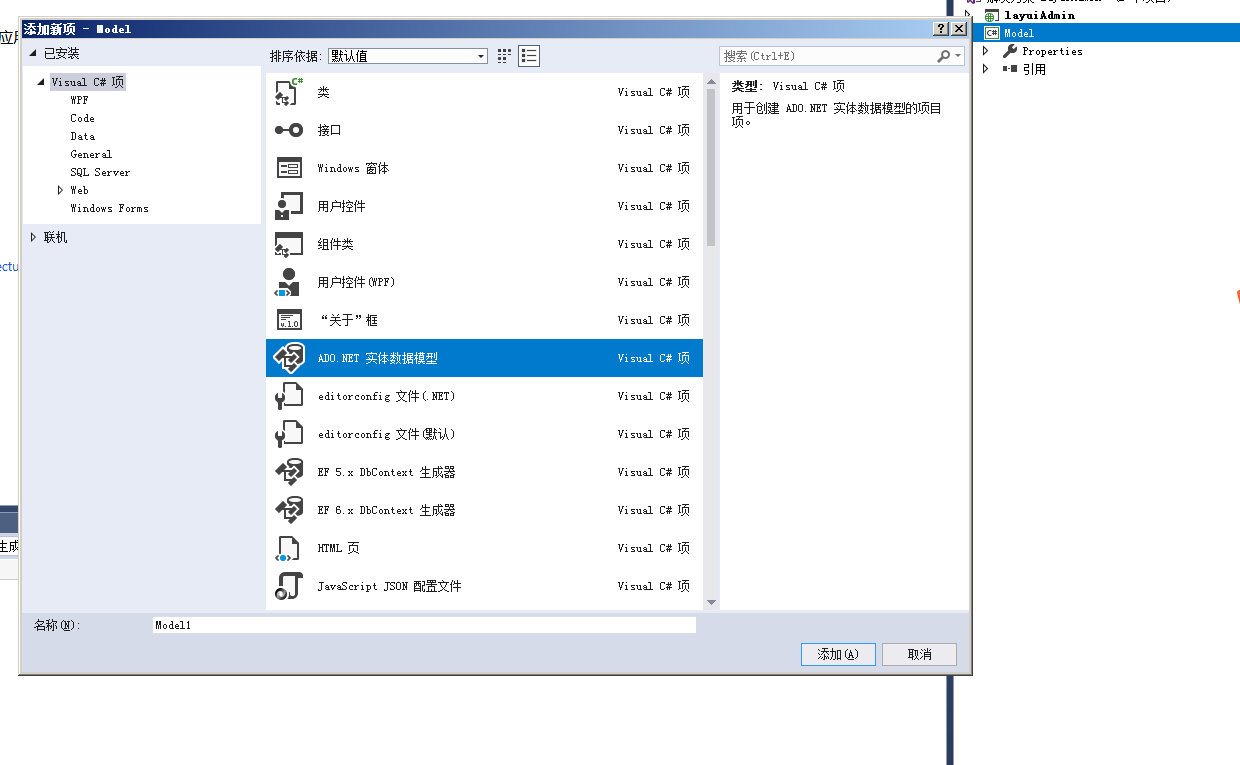
Task: Select SQL Server category in tree
Action: click(x=100, y=172)
